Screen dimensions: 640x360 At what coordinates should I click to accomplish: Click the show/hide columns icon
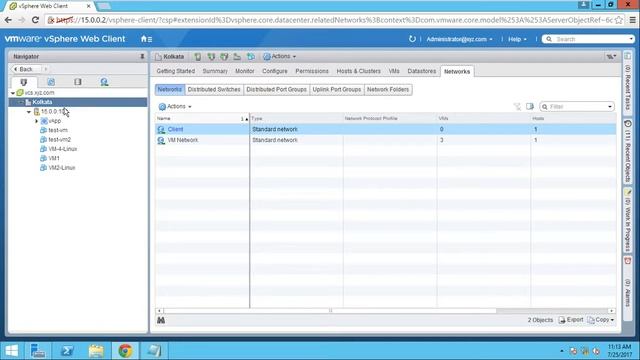[x=530, y=107]
